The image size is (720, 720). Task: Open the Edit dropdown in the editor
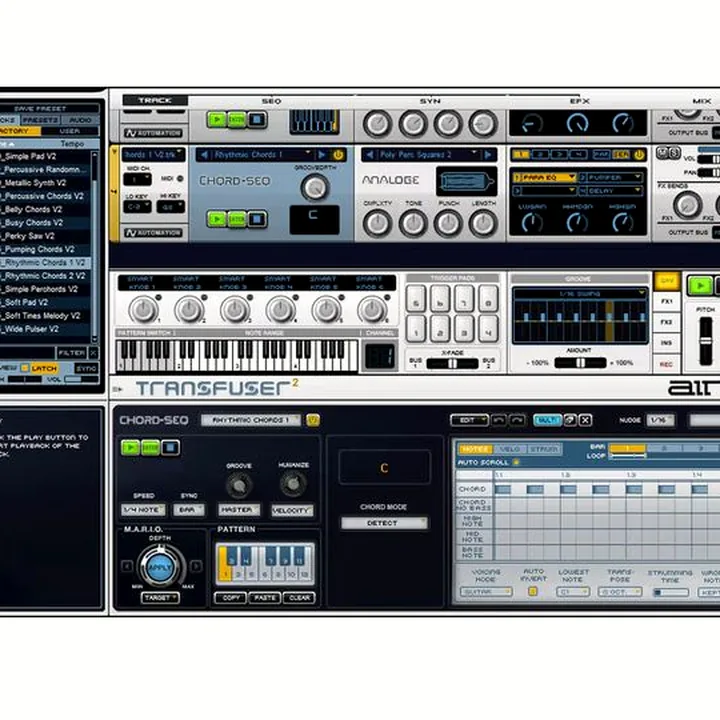(469, 420)
